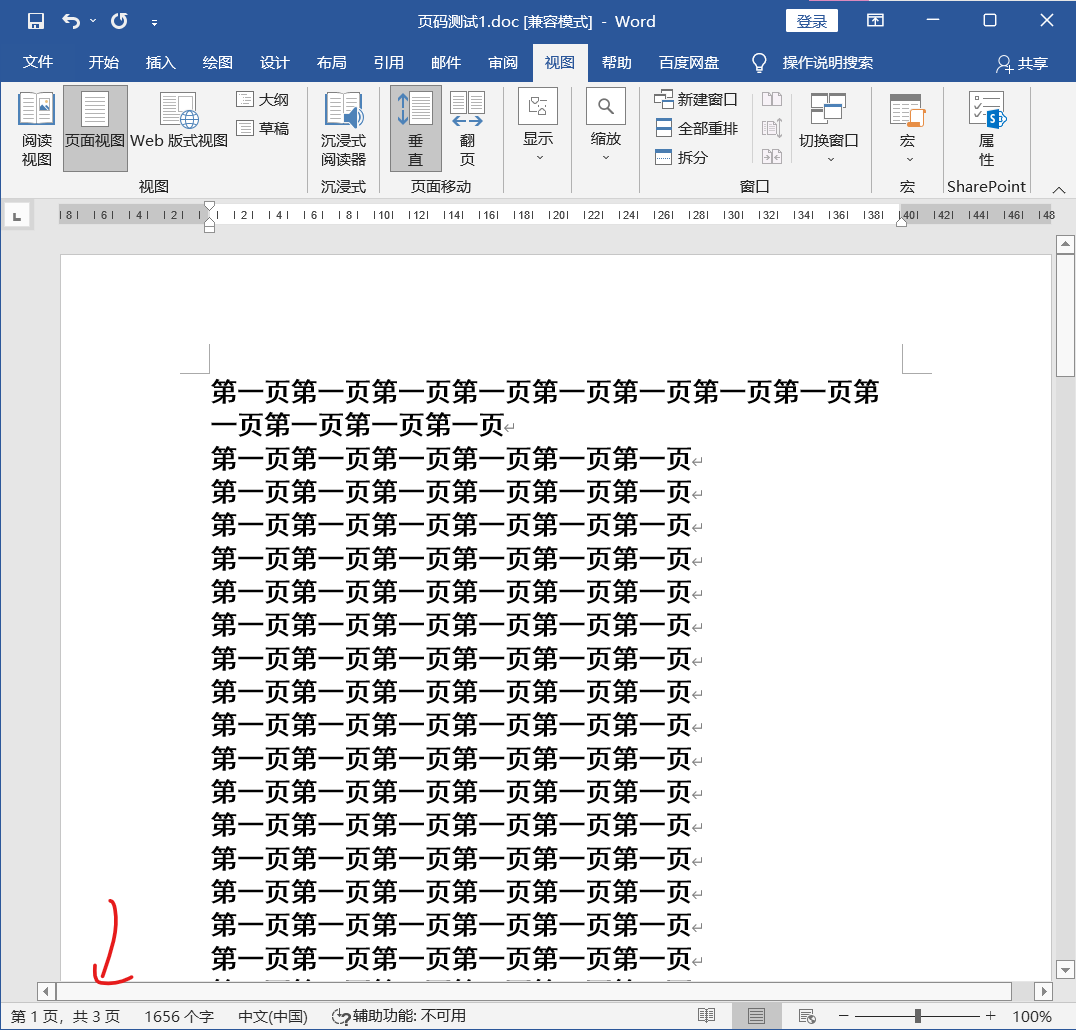Switch to the Help (帮助) tab
The height and width of the screenshot is (1030, 1076).
[x=616, y=62]
